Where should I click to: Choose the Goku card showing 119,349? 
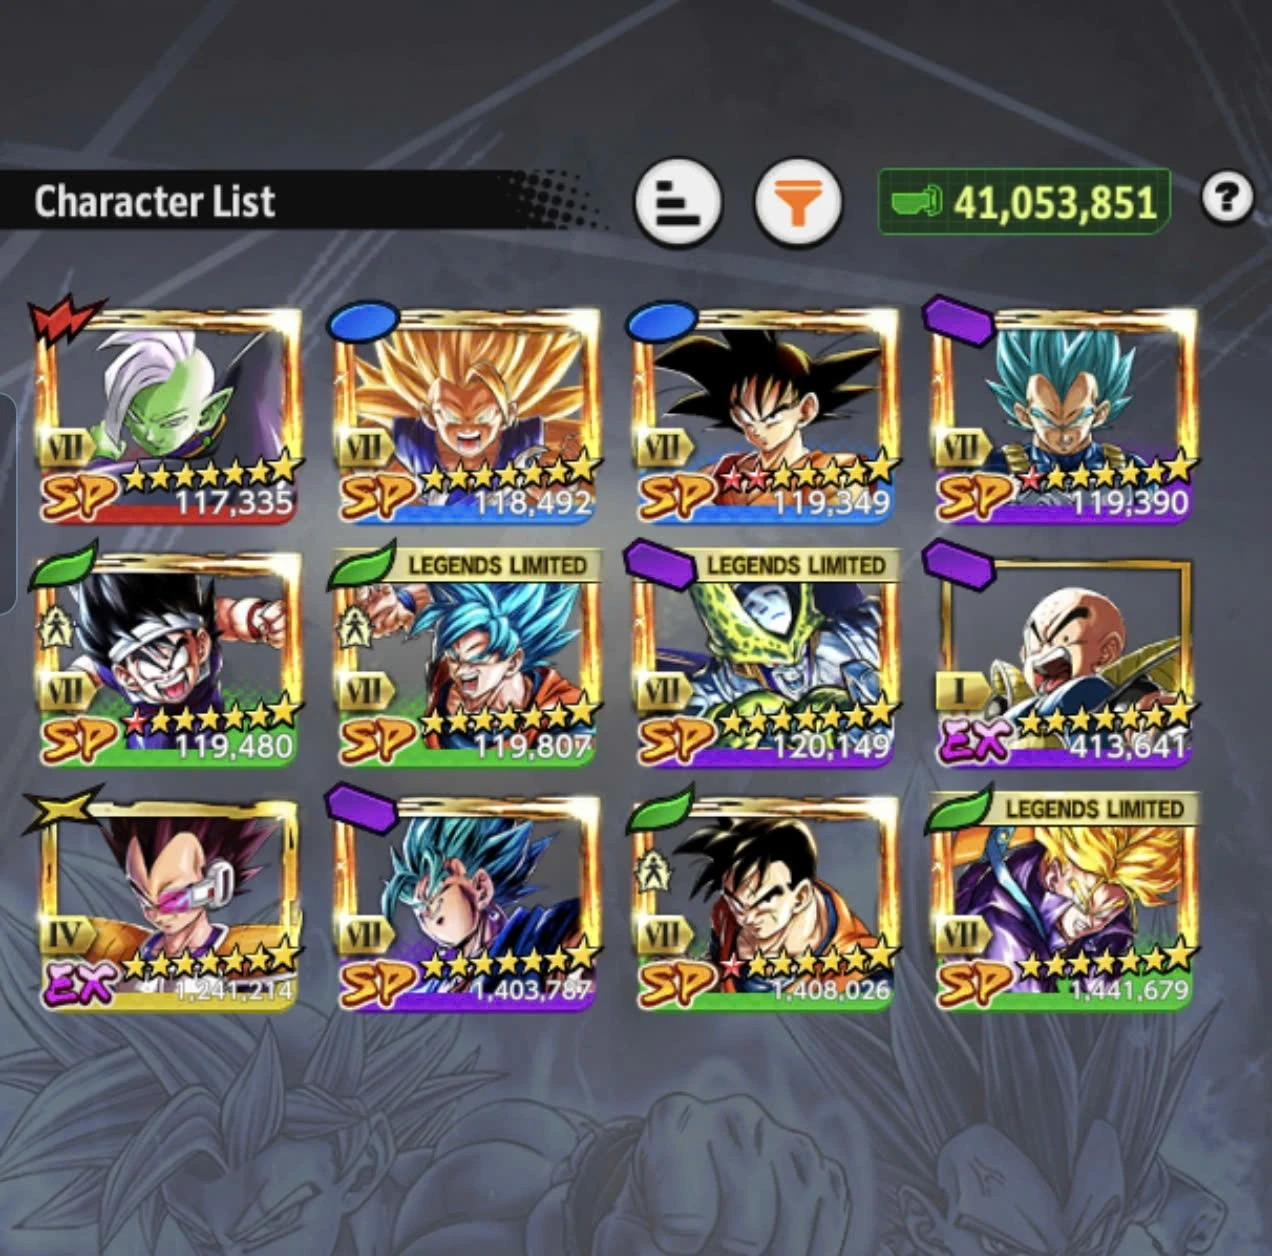tap(765, 415)
